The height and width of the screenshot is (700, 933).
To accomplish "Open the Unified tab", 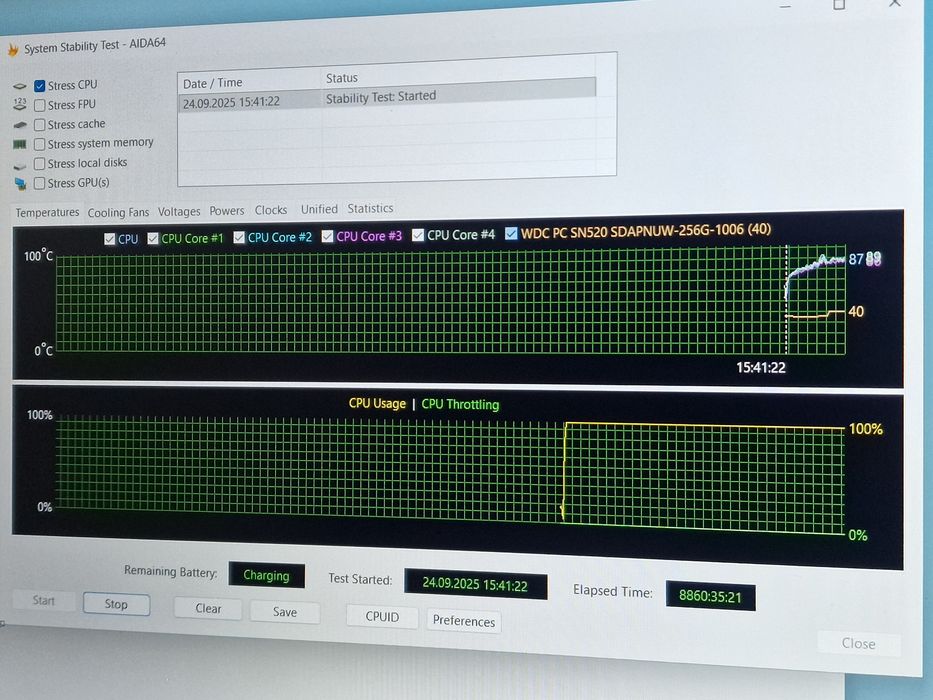I will (319, 209).
